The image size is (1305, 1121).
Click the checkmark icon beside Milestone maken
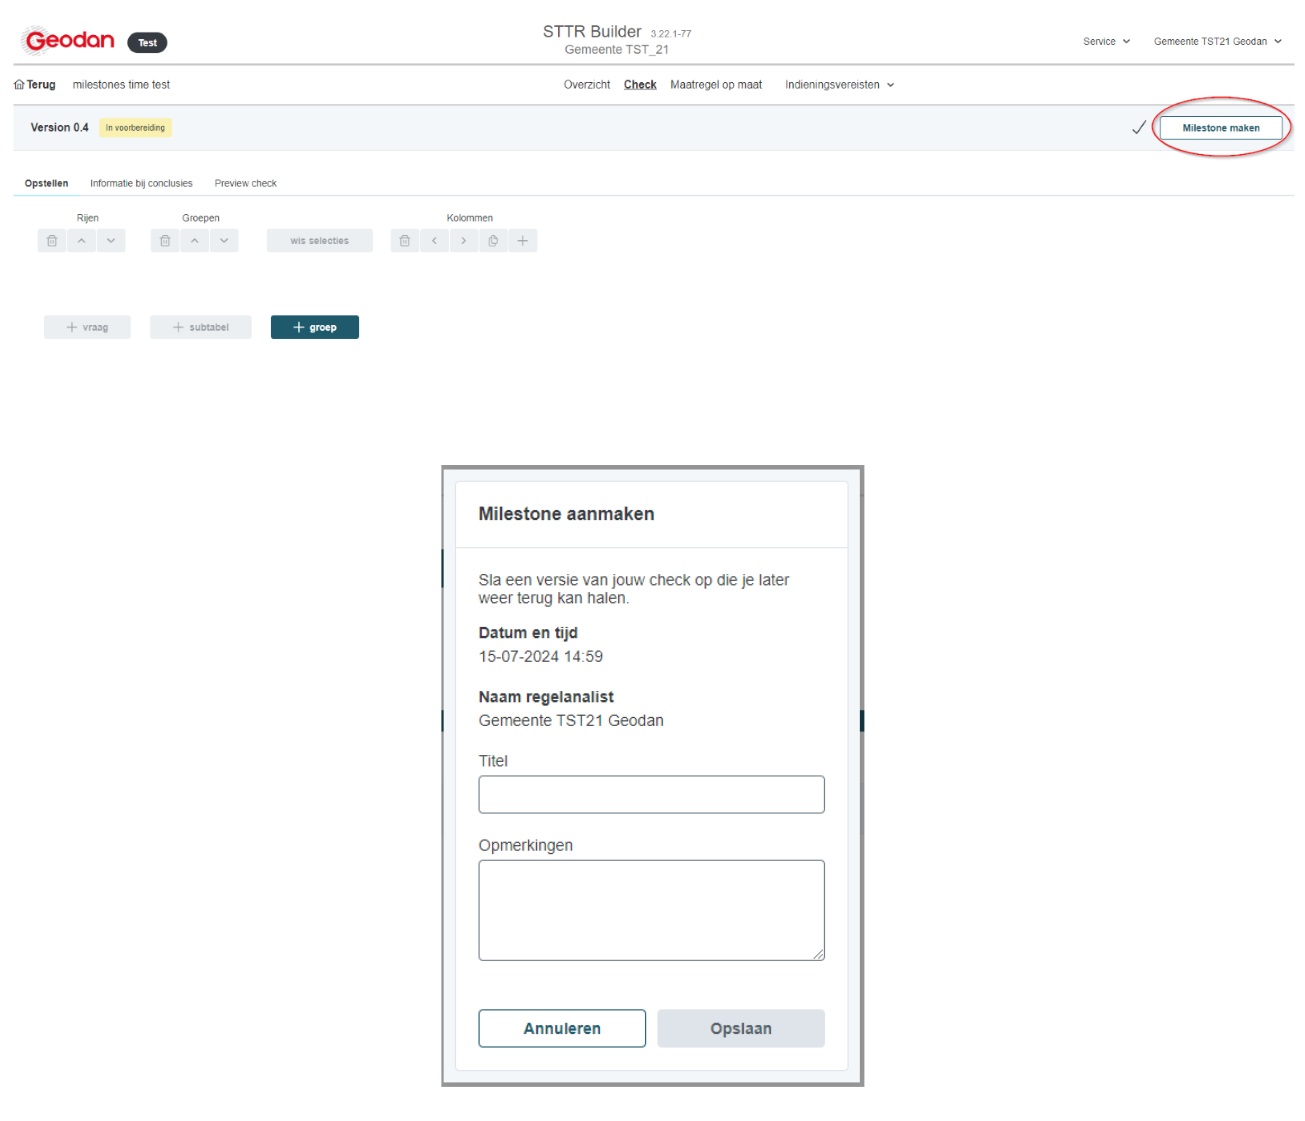pos(1138,128)
